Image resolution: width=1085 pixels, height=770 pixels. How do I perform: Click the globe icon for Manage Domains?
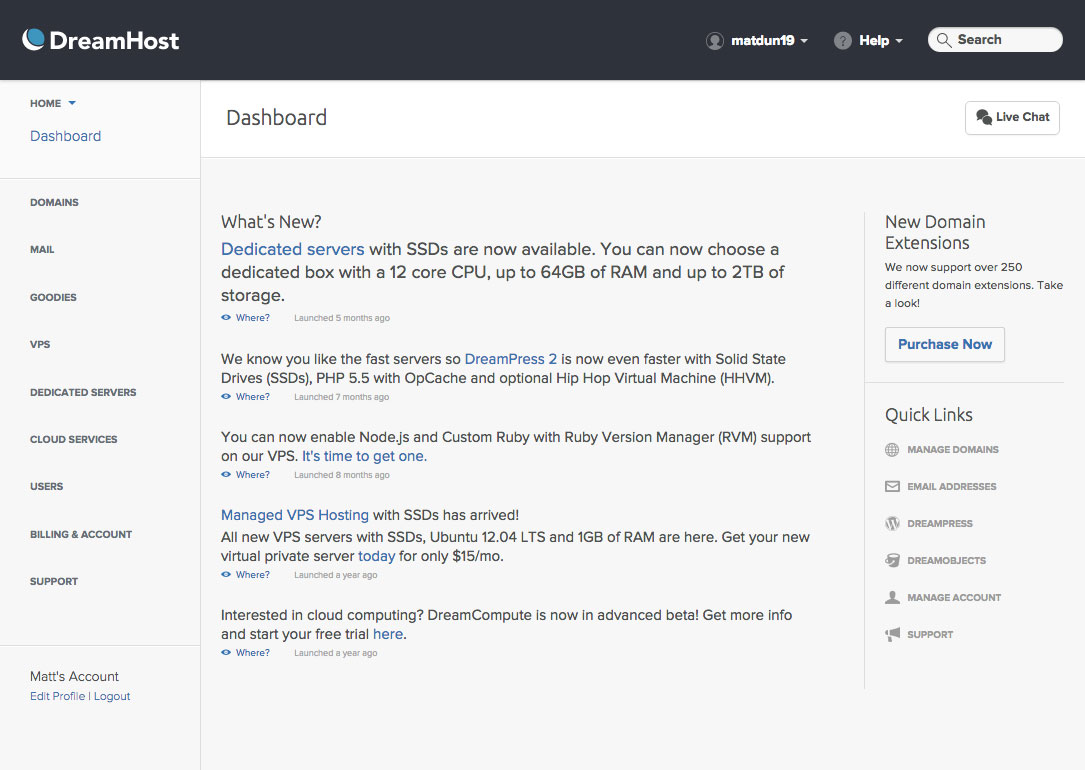pyautogui.click(x=892, y=450)
